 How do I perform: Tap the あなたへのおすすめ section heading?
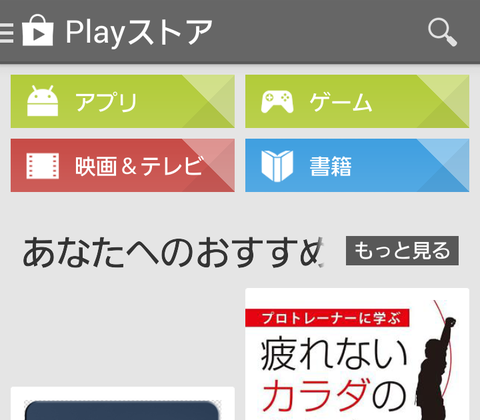(173, 252)
